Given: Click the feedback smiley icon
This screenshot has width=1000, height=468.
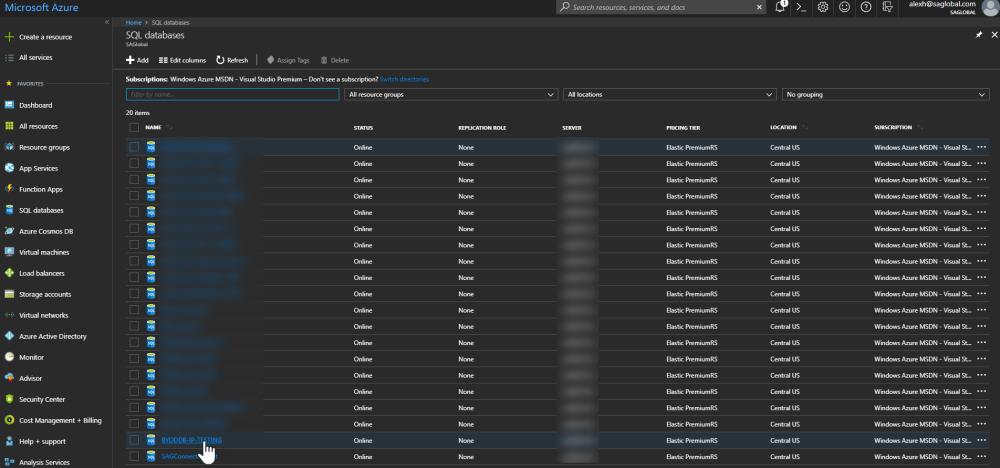Looking at the screenshot, I should pyautogui.click(x=844, y=7).
